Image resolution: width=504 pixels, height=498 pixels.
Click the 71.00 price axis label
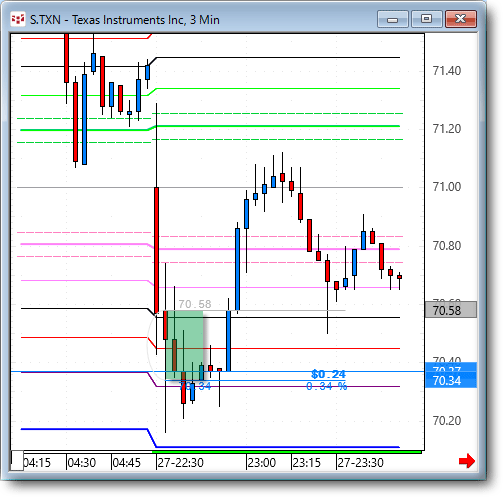click(447, 187)
